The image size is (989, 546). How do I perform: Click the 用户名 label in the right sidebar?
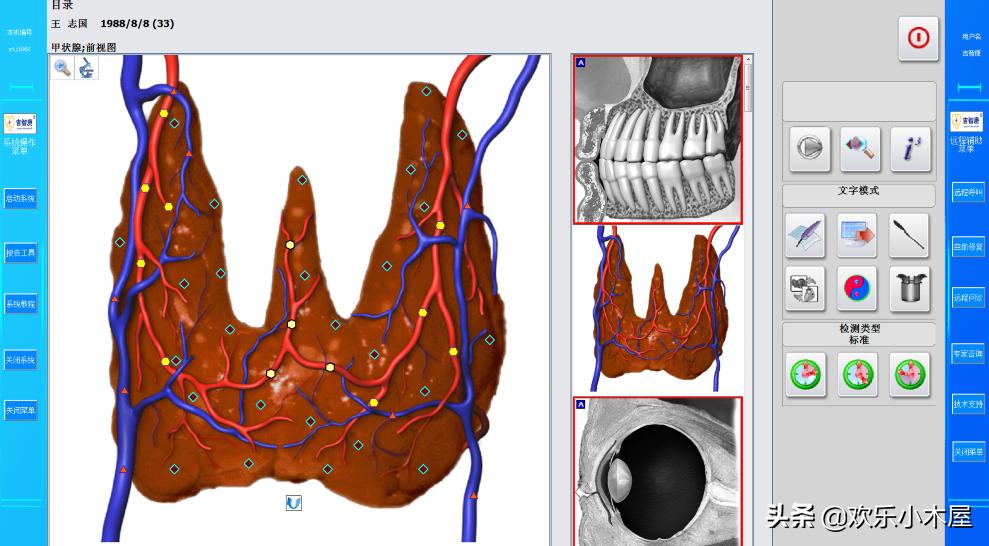tap(971, 37)
